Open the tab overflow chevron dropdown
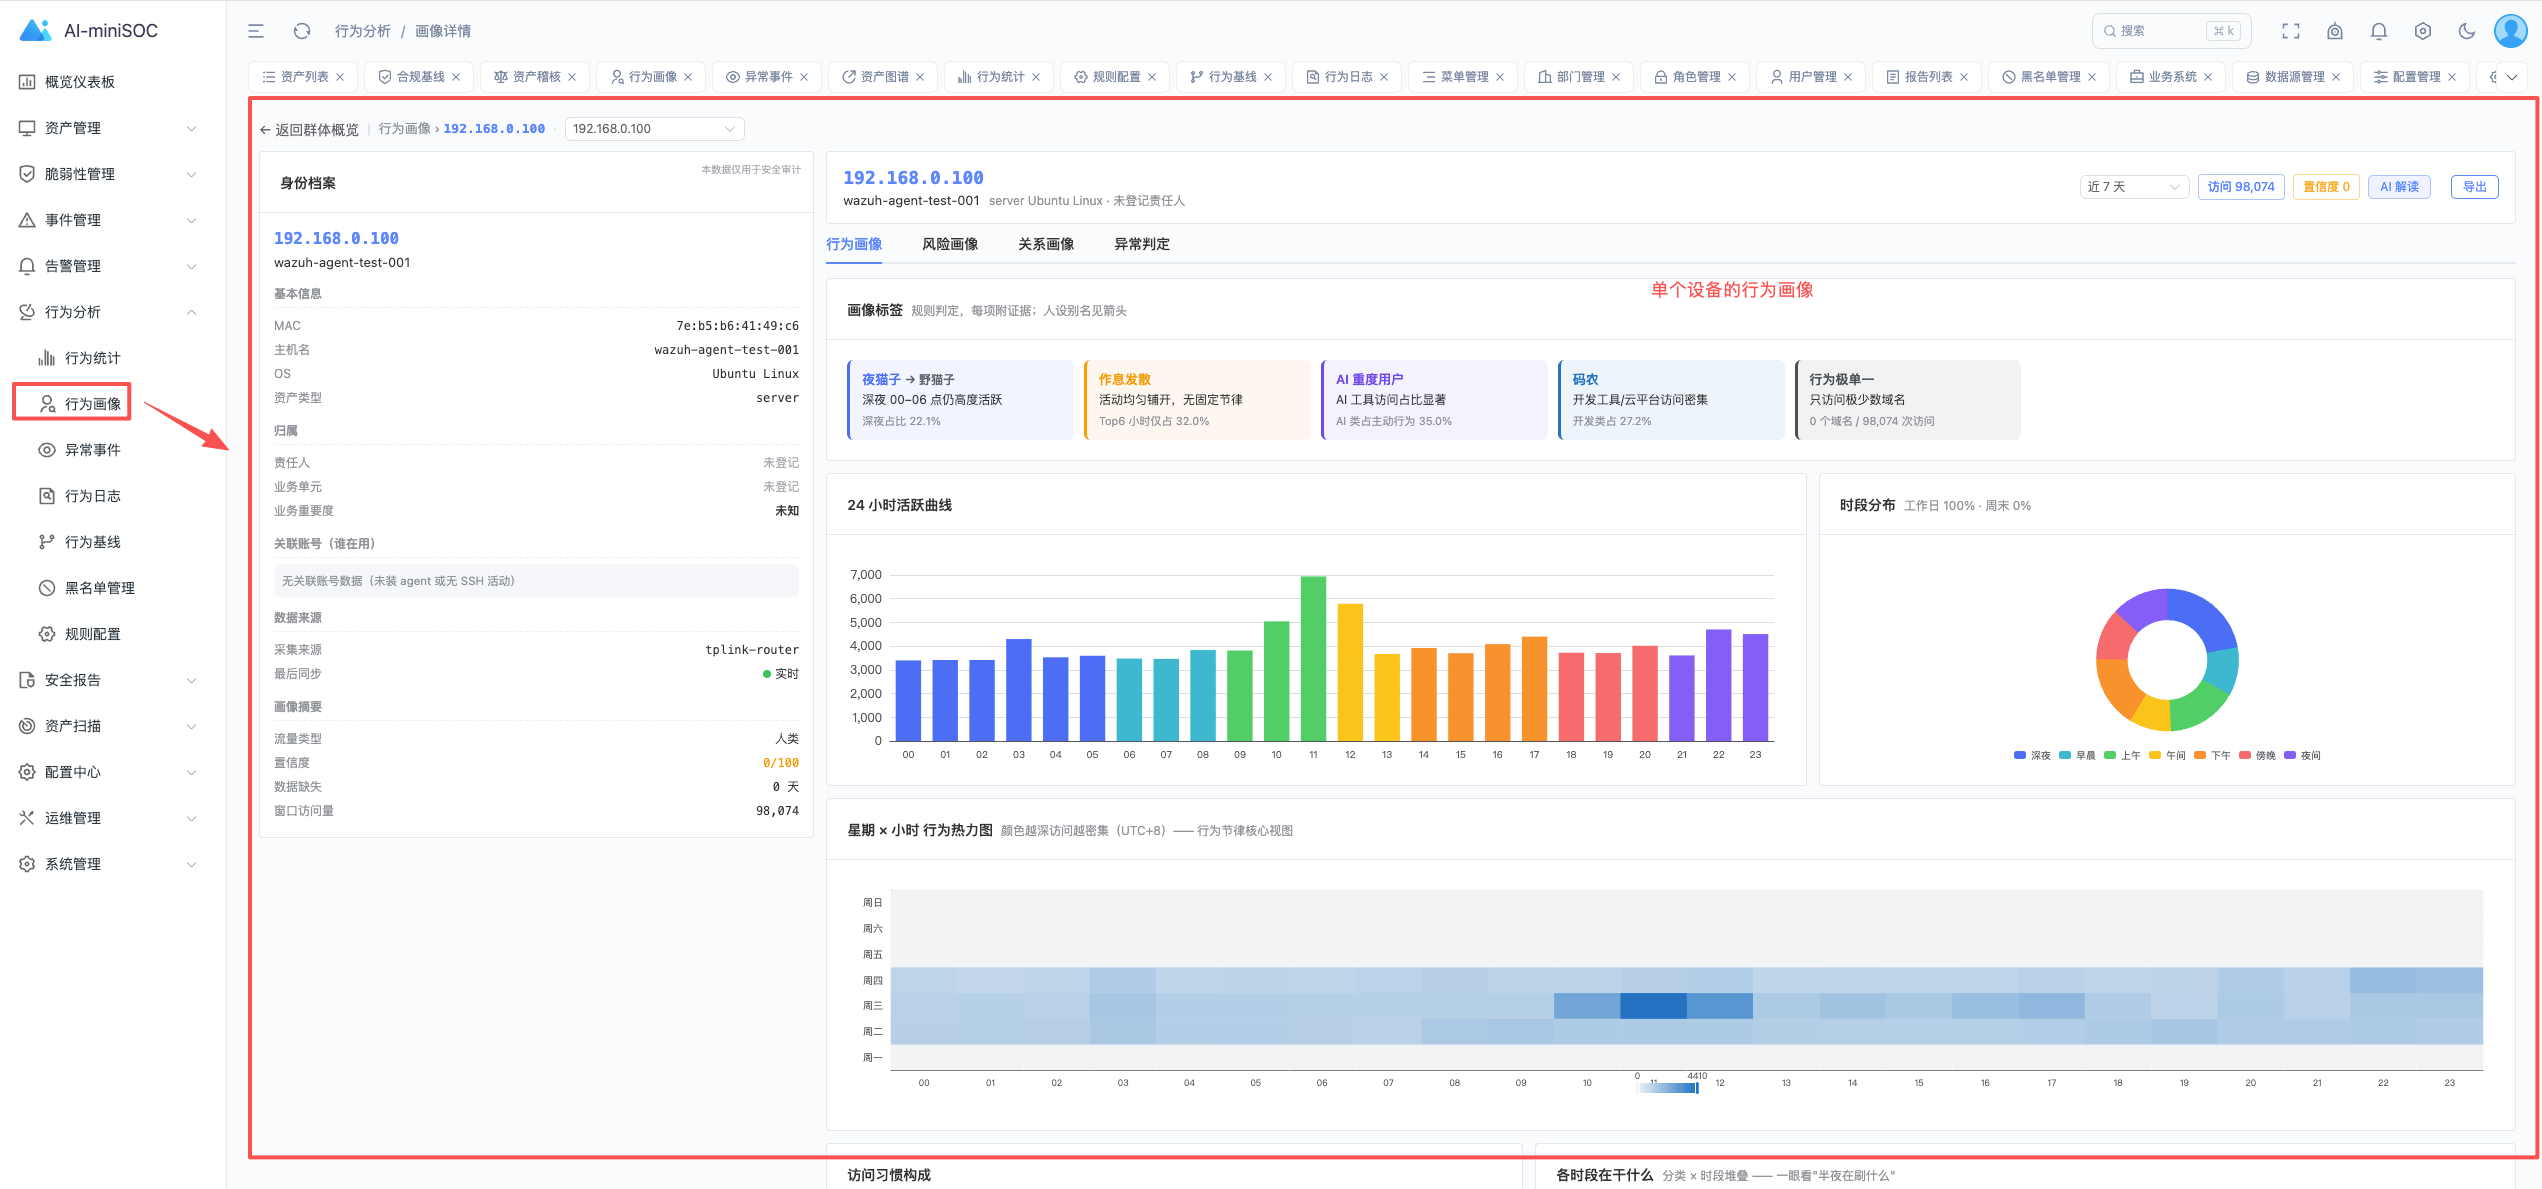 click(x=2511, y=77)
